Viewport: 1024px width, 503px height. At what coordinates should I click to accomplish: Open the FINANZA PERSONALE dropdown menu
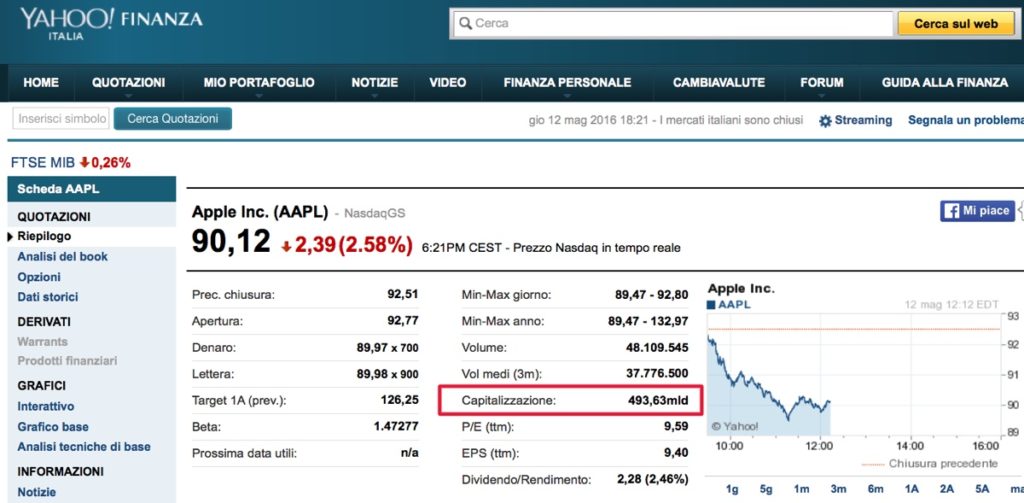click(x=567, y=83)
